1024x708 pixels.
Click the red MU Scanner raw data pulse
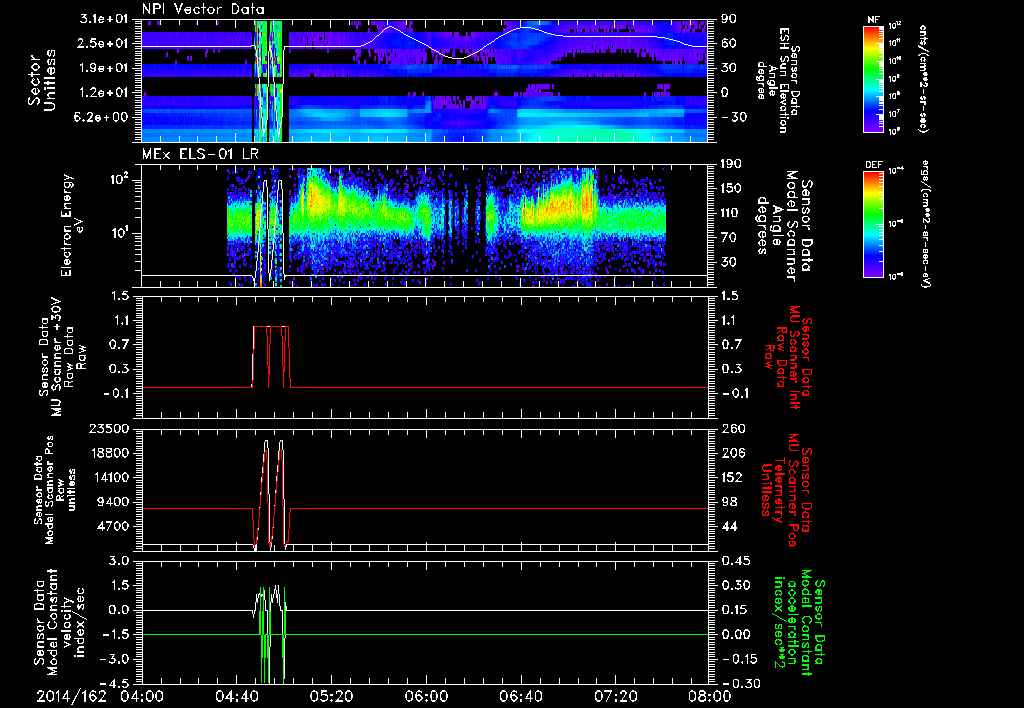[271, 357]
